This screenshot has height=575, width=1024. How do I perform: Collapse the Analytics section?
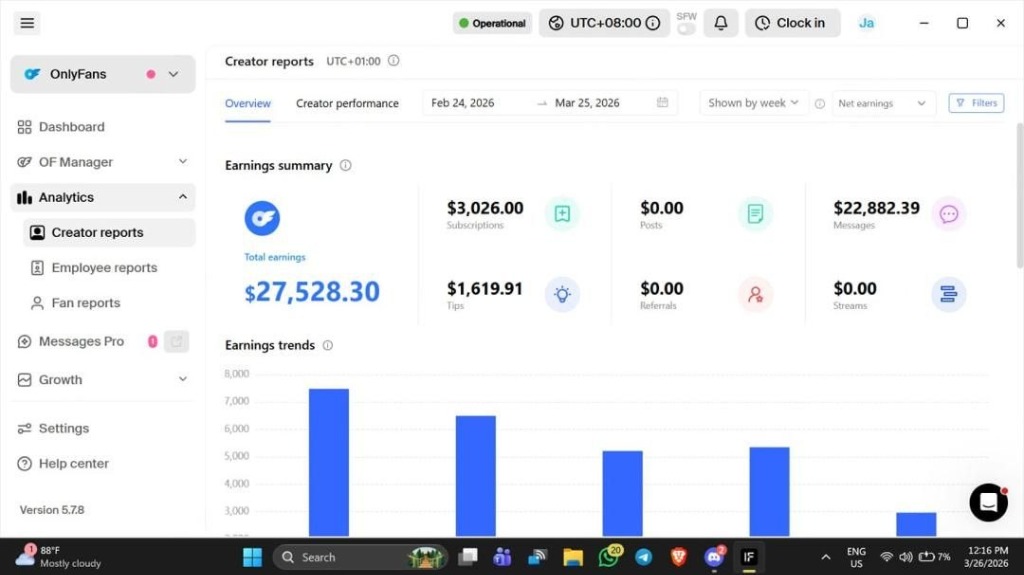tap(103, 197)
